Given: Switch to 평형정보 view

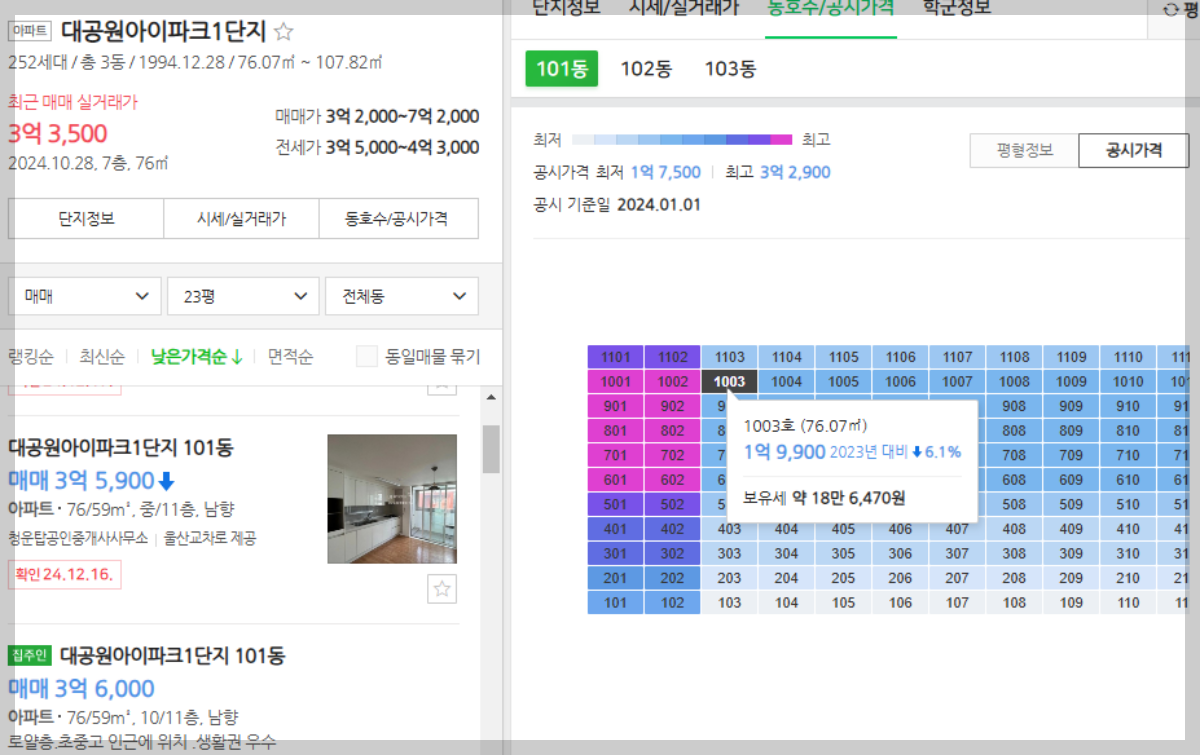Looking at the screenshot, I should pyautogui.click(x=1024, y=150).
